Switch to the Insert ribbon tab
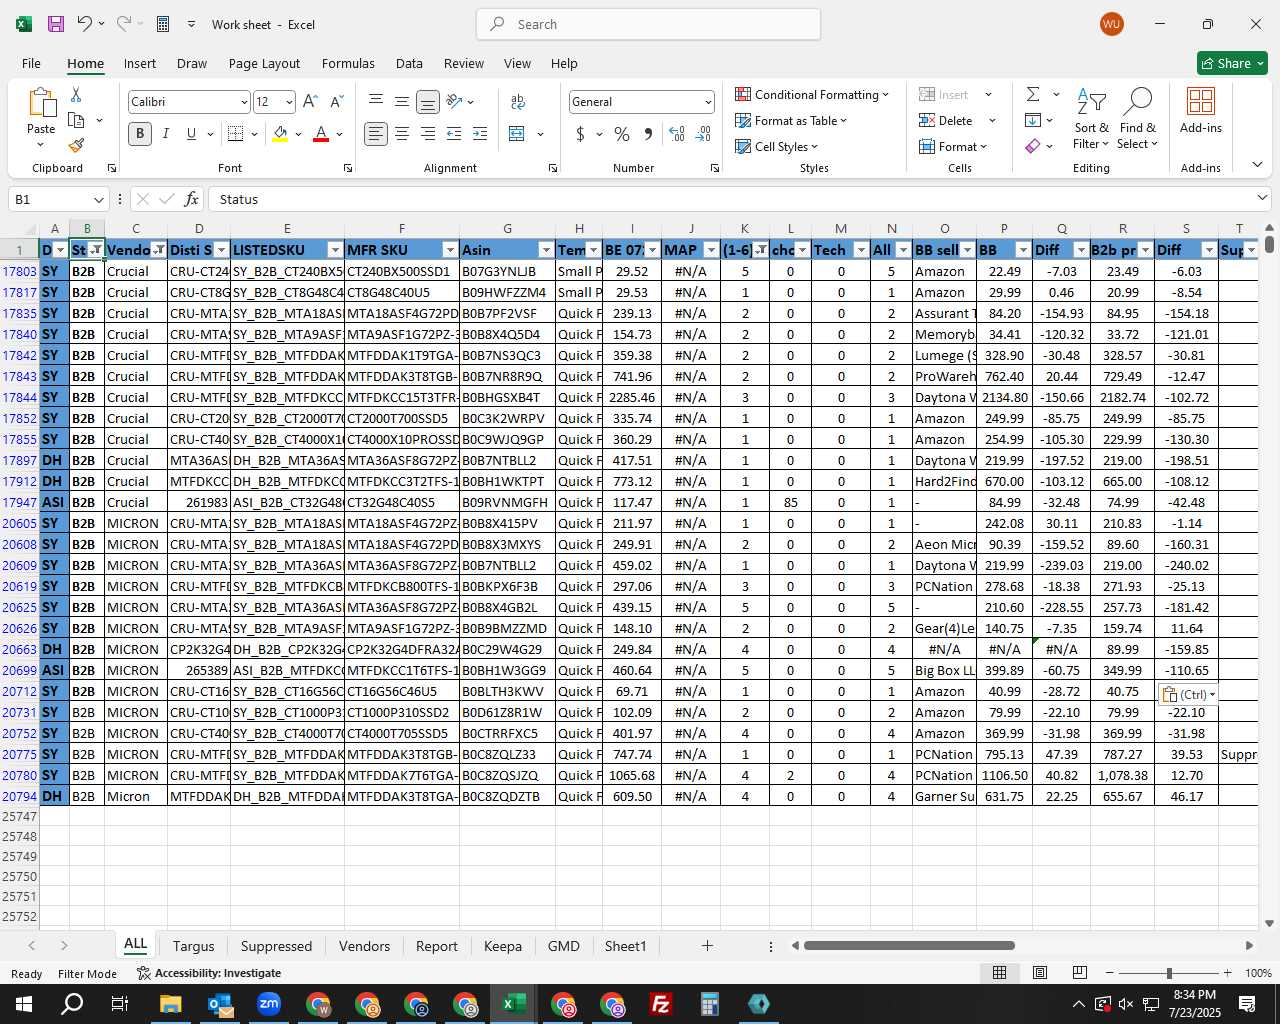The image size is (1280, 1024). tap(140, 63)
